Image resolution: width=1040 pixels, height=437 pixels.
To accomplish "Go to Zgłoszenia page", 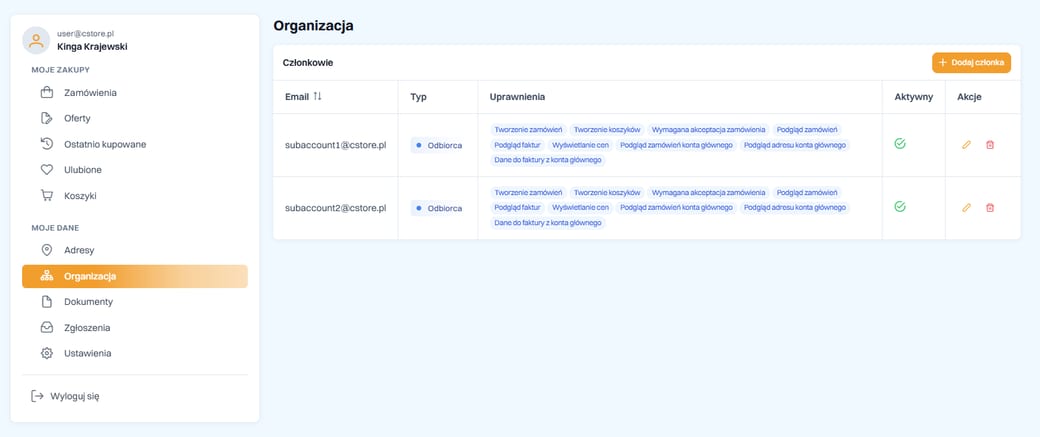I will (x=135, y=328).
